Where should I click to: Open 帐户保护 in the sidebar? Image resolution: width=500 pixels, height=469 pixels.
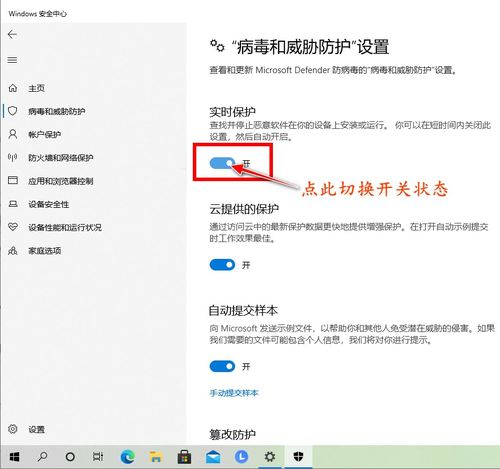point(44,135)
